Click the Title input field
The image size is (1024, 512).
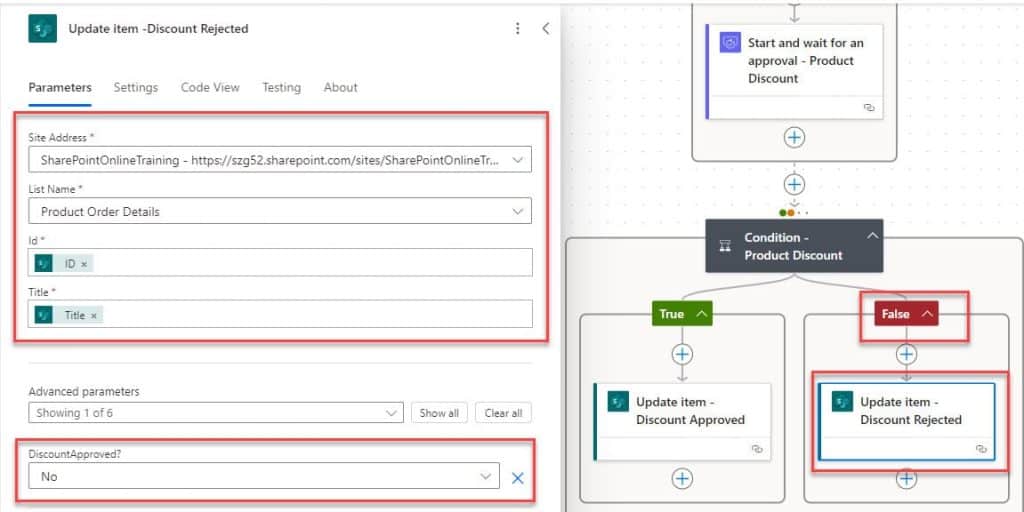pos(280,314)
